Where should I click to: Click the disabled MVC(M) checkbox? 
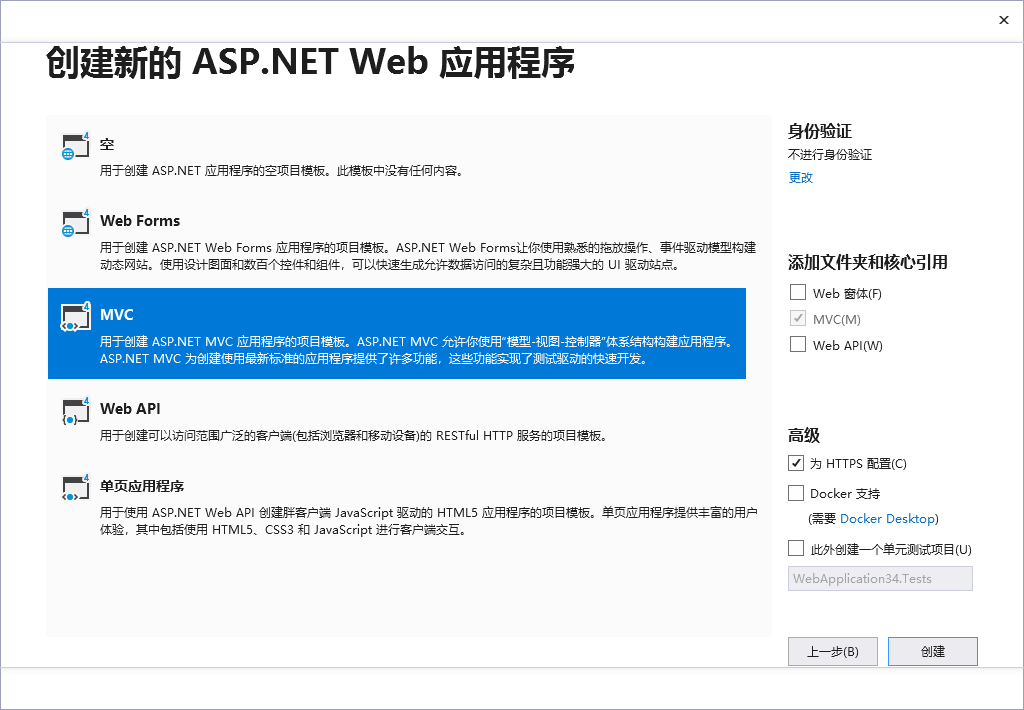point(797,318)
